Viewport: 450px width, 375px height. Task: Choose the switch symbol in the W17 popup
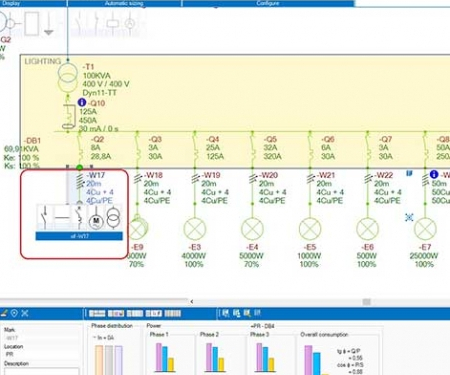pyautogui.click(x=45, y=218)
